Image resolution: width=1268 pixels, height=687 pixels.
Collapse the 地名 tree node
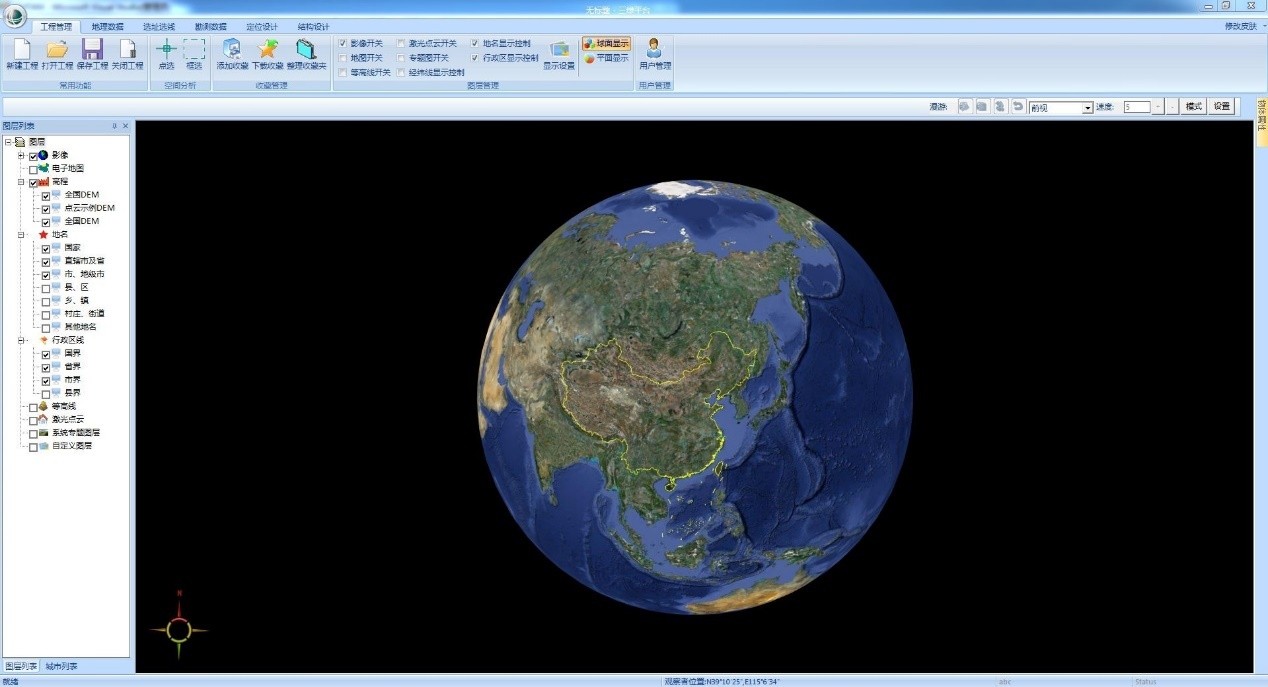(21, 234)
